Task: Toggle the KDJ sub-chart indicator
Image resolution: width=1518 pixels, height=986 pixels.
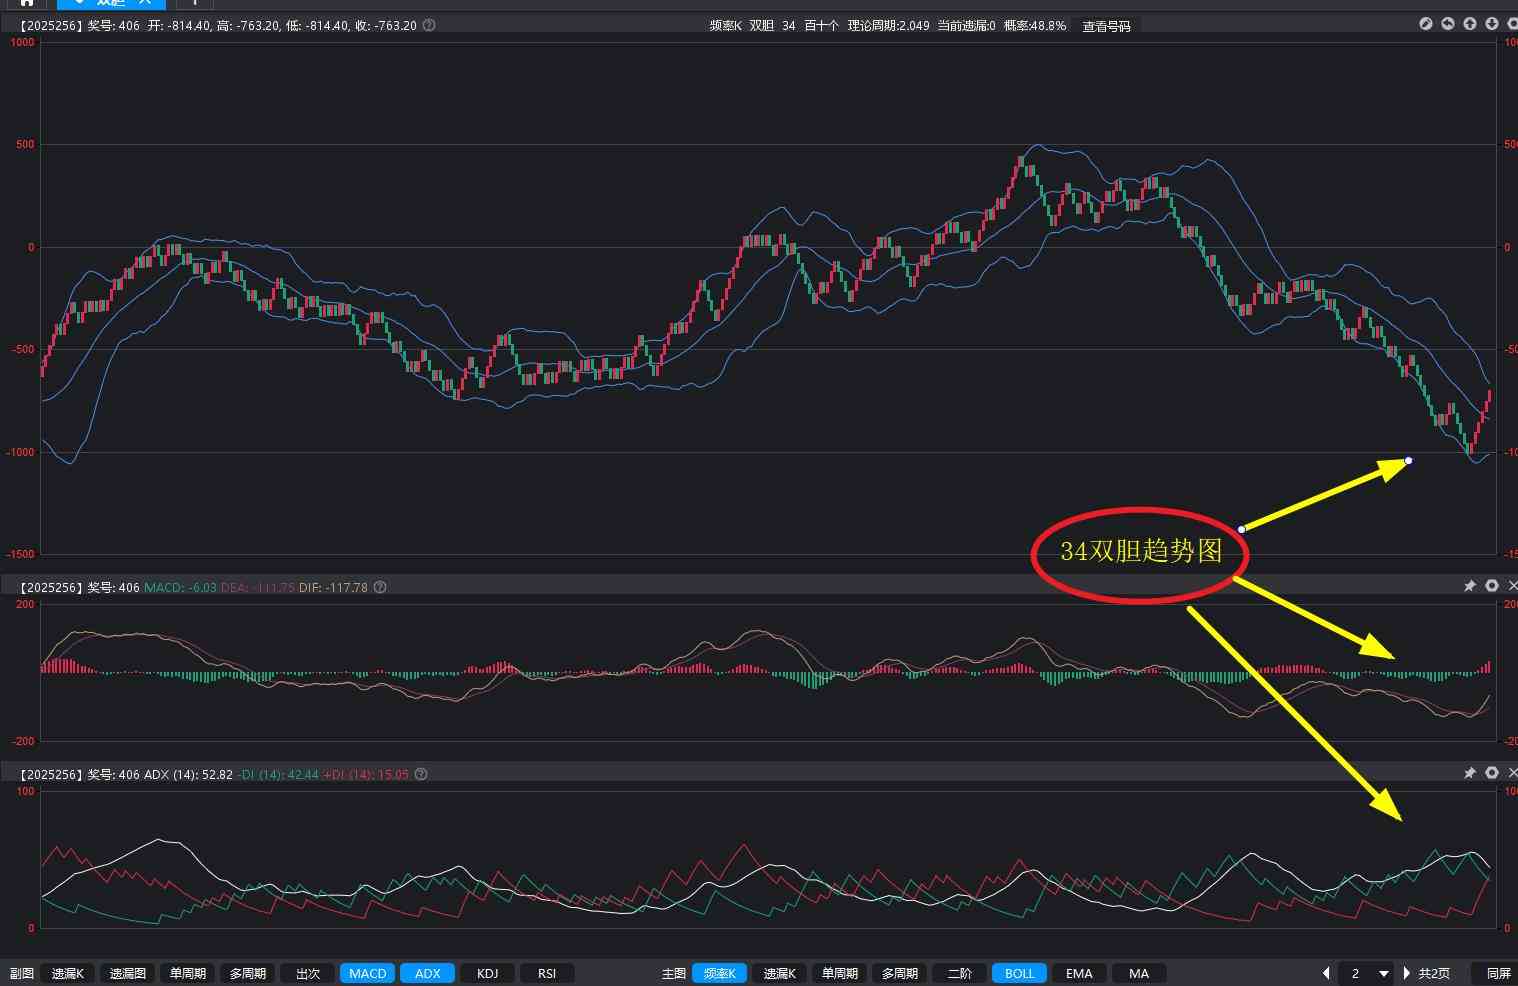Action: click(x=487, y=974)
